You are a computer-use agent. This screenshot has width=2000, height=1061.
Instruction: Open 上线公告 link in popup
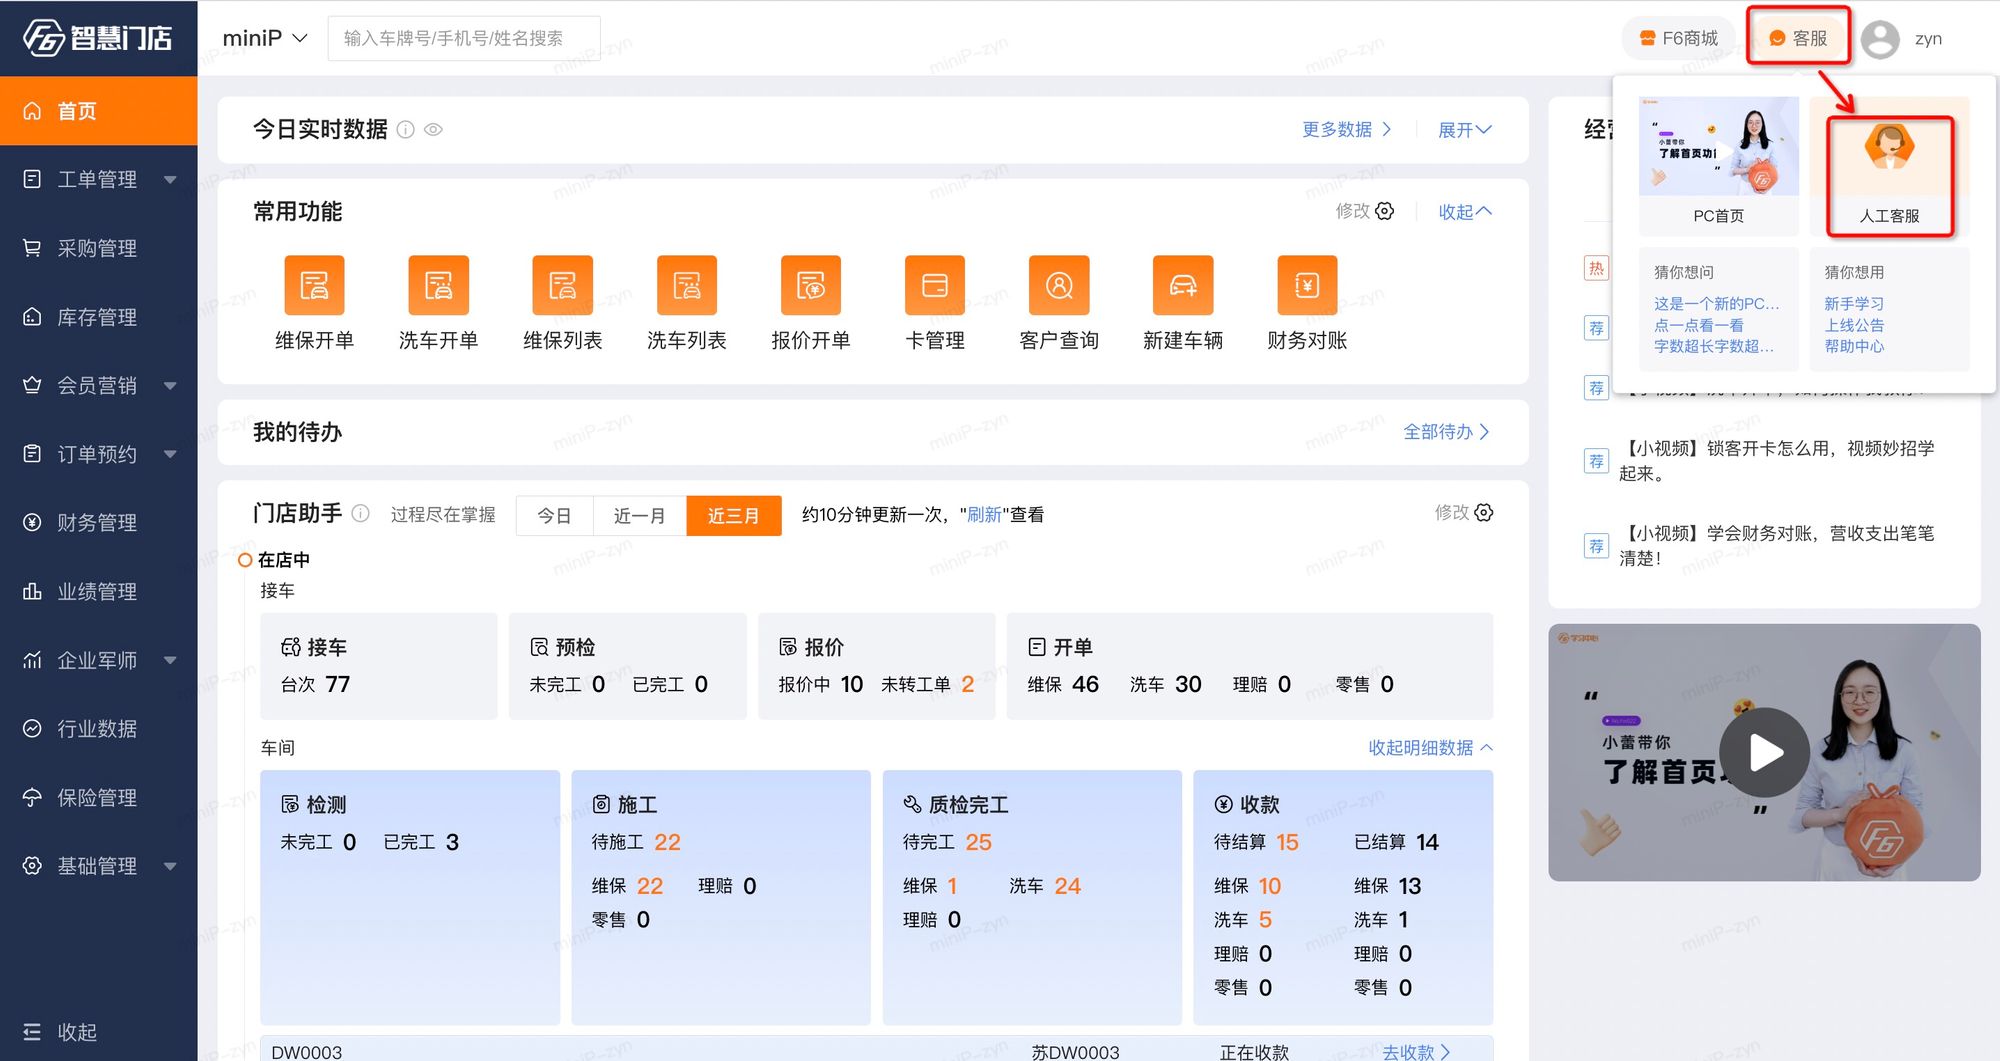point(1854,325)
